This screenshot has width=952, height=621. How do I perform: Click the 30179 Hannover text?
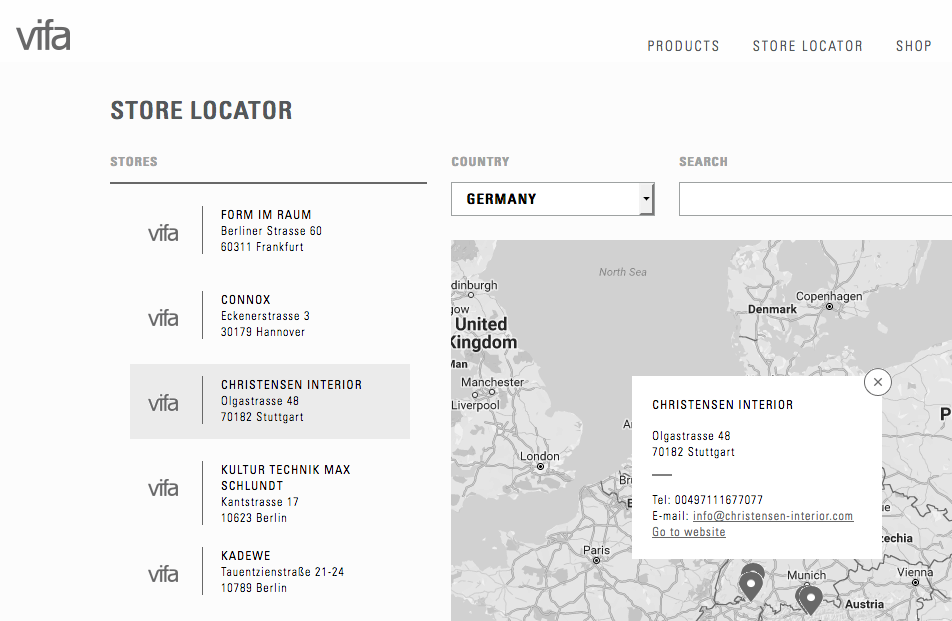263,332
